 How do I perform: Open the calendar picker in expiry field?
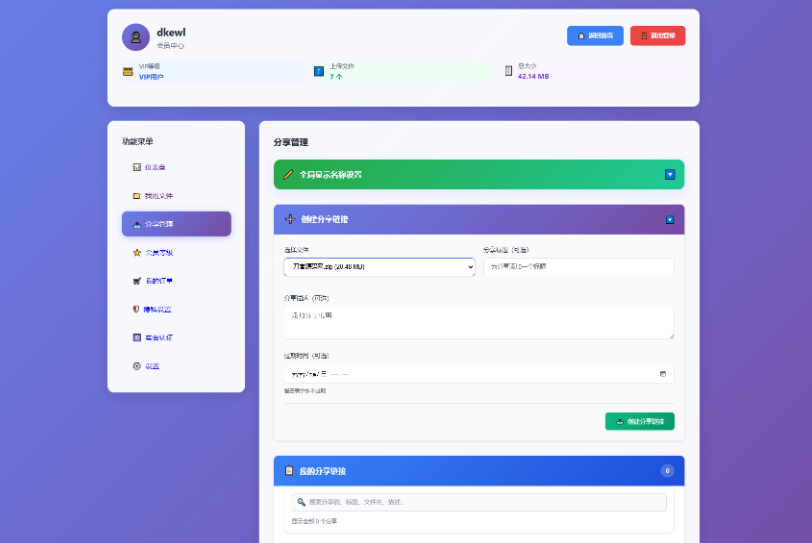(662, 374)
